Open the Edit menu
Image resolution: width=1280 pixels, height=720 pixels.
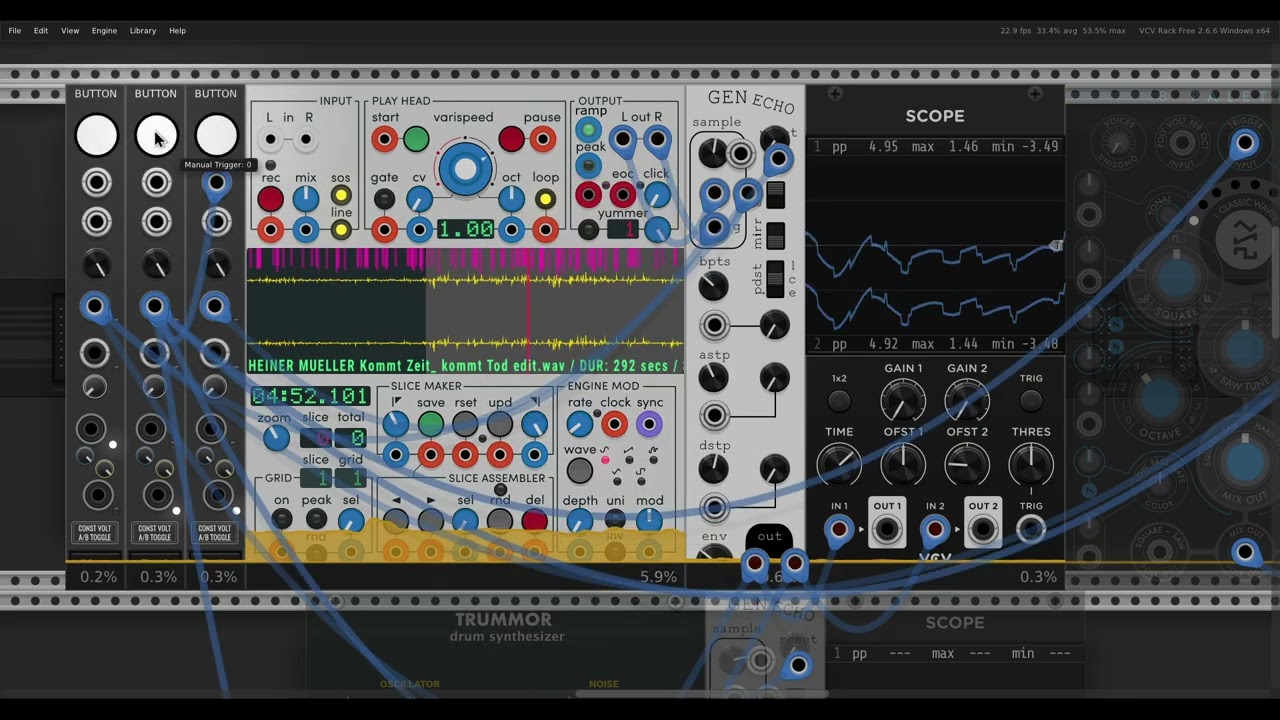[41, 31]
